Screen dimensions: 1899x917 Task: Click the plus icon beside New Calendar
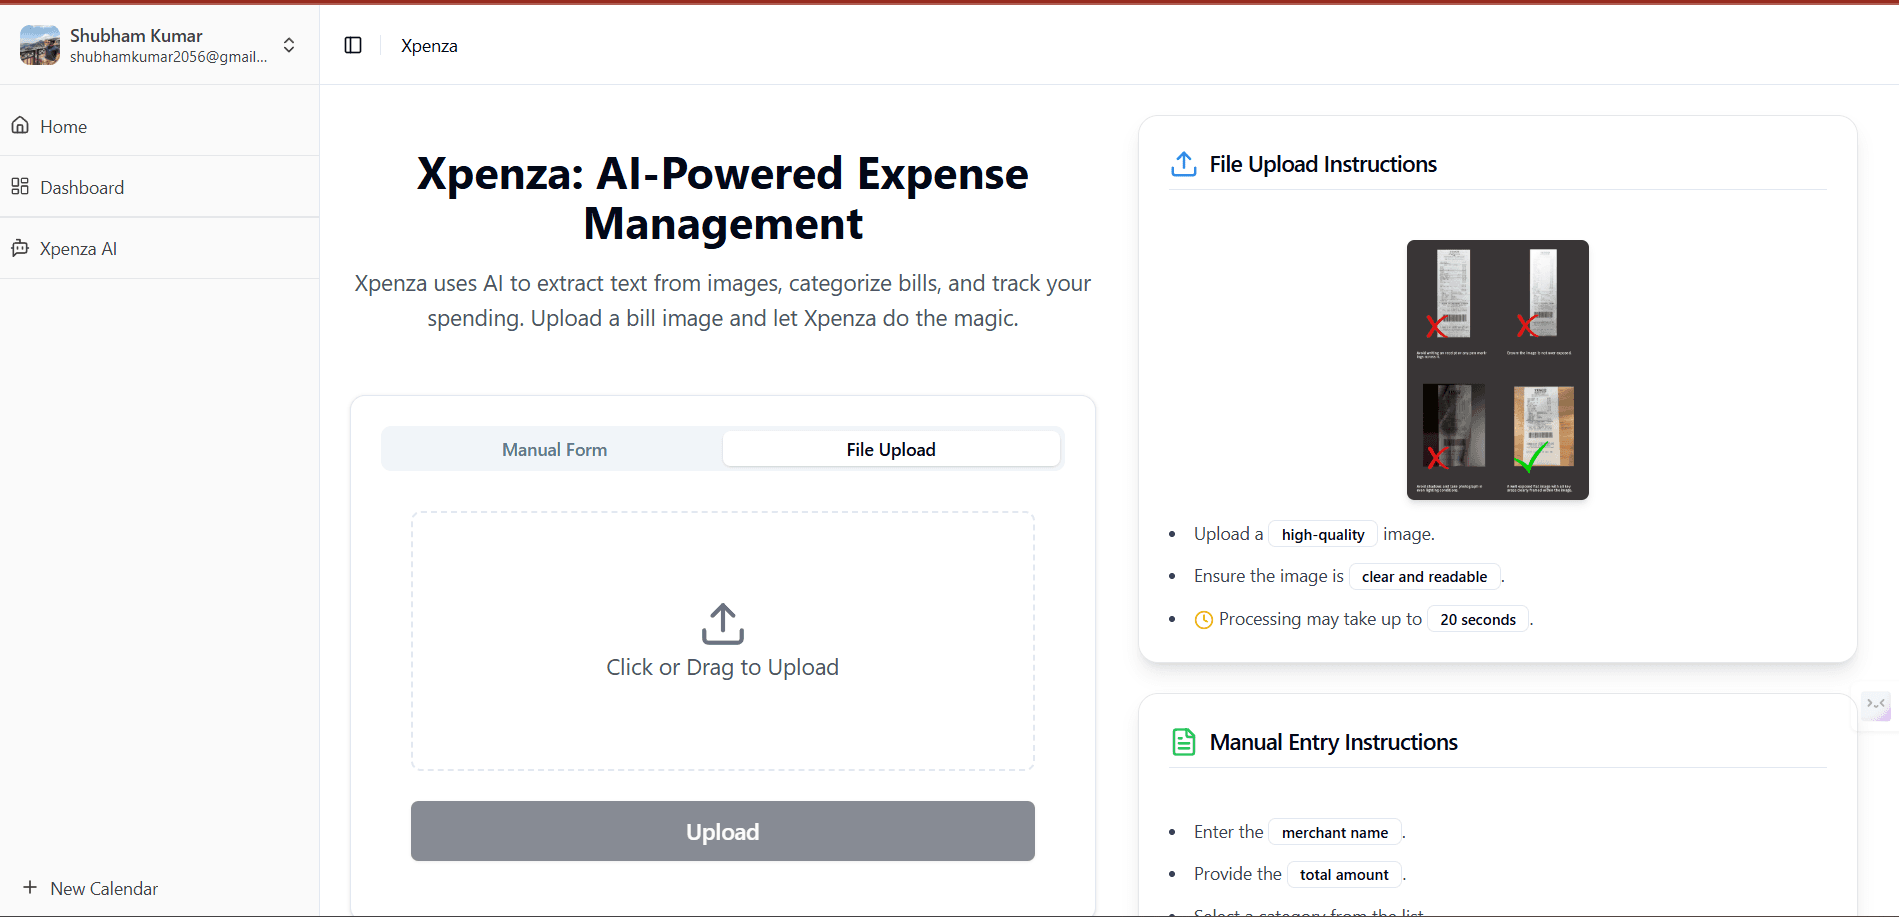pyautogui.click(x=30, y=888)
